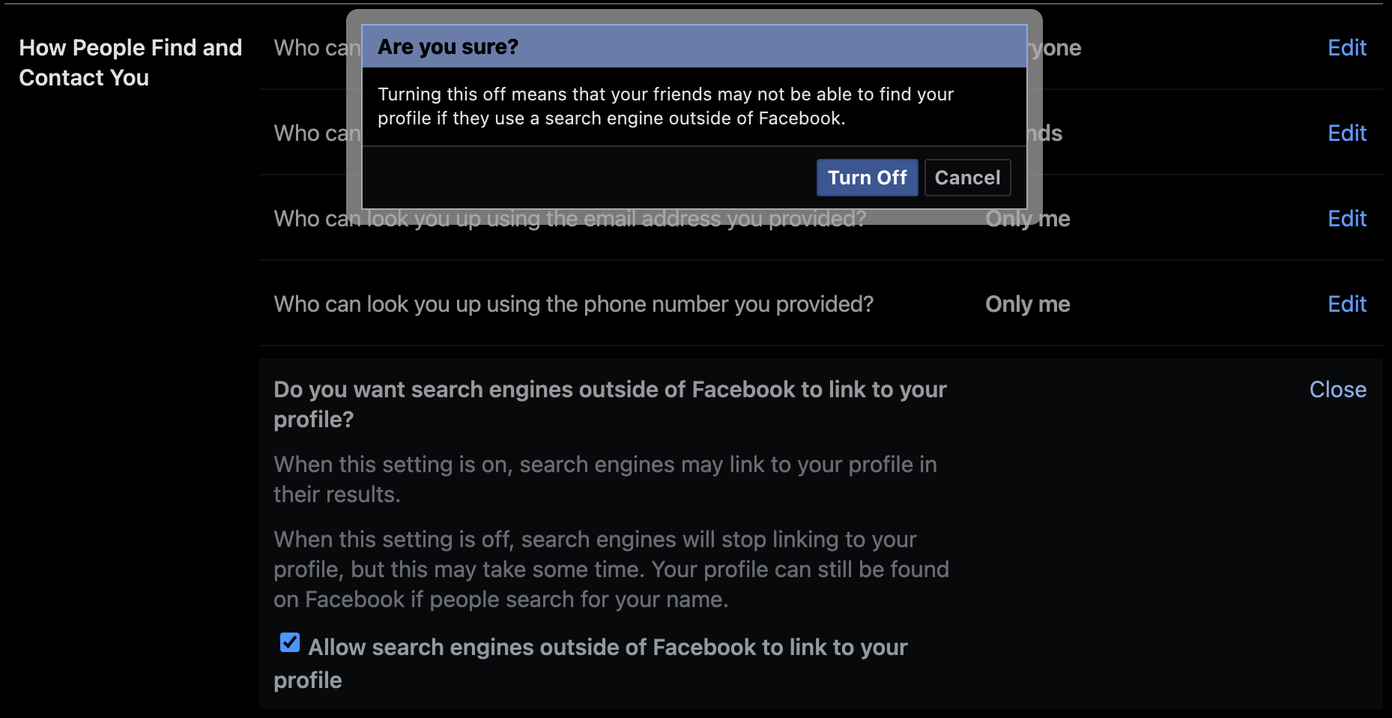Uncheck Allow search engines to link checkbox

[x=290, y=643]
